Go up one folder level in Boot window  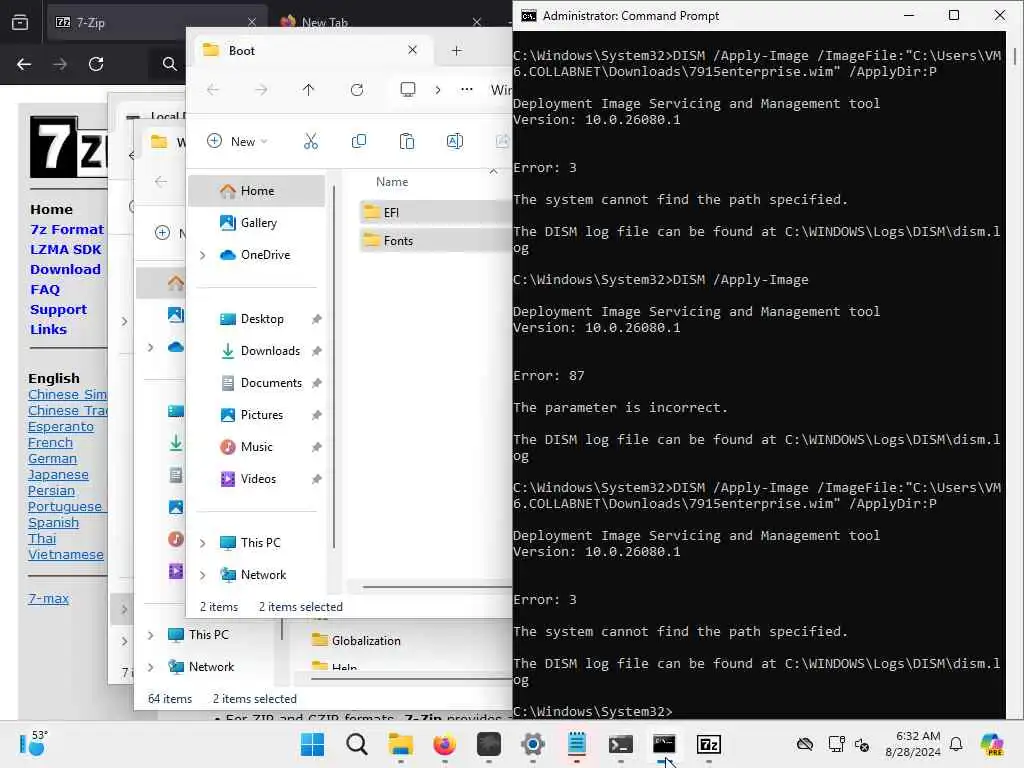click(x=308, y=89)
